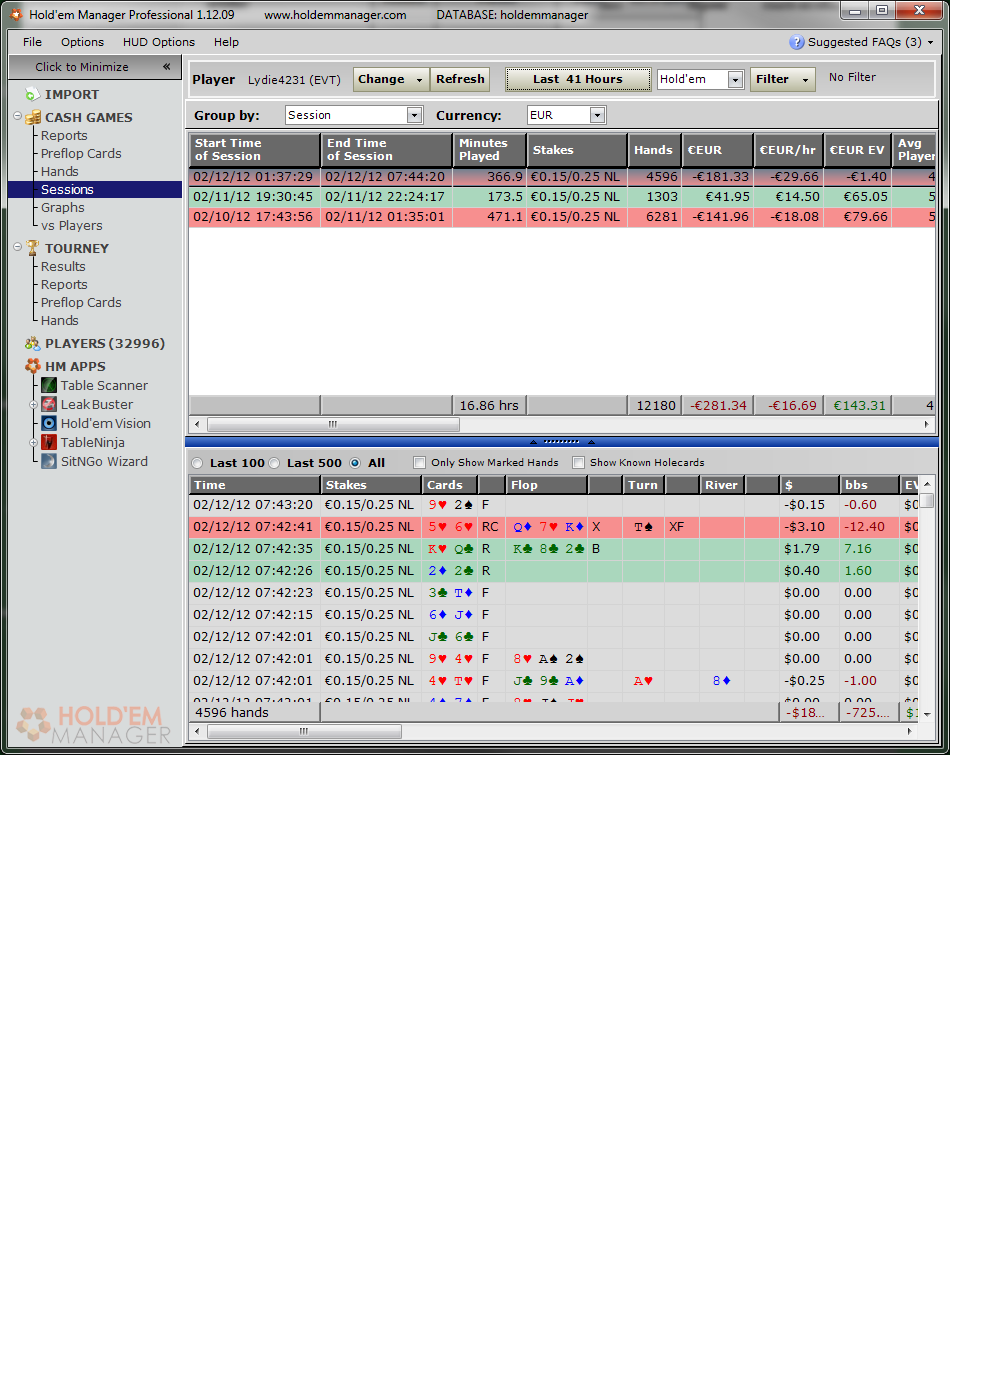This screenshot has width=992, height=1376.
Task: Sort sessions by Hands column header
Action: [654, 149]
